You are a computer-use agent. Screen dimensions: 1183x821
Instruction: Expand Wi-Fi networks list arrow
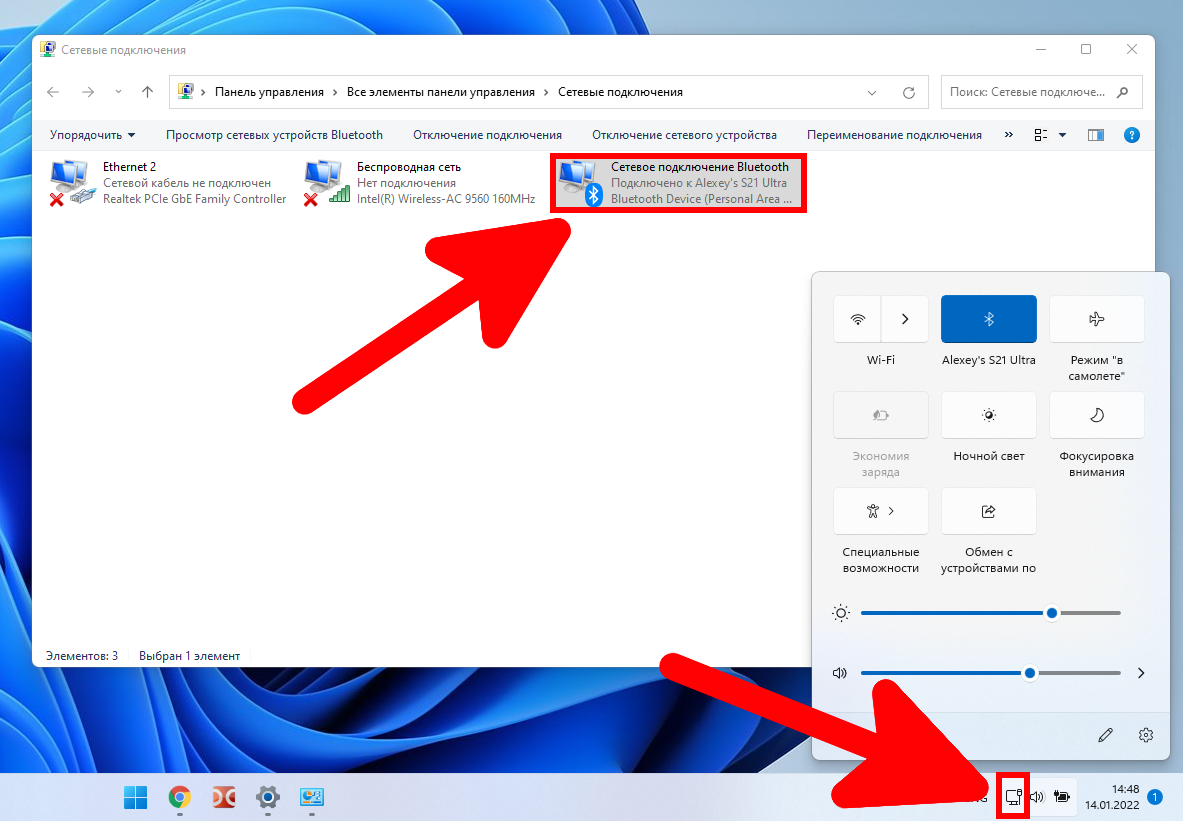click(x=905, y=319)
